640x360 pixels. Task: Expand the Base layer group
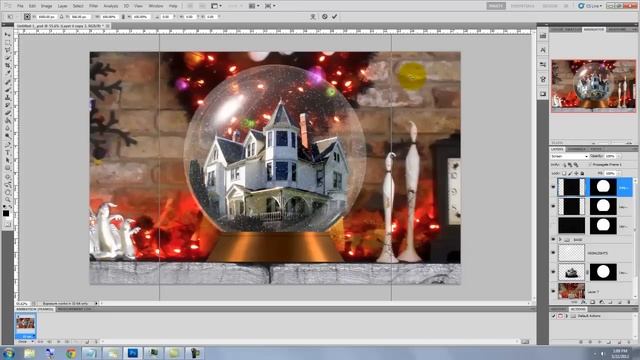[x=560, y=240]
